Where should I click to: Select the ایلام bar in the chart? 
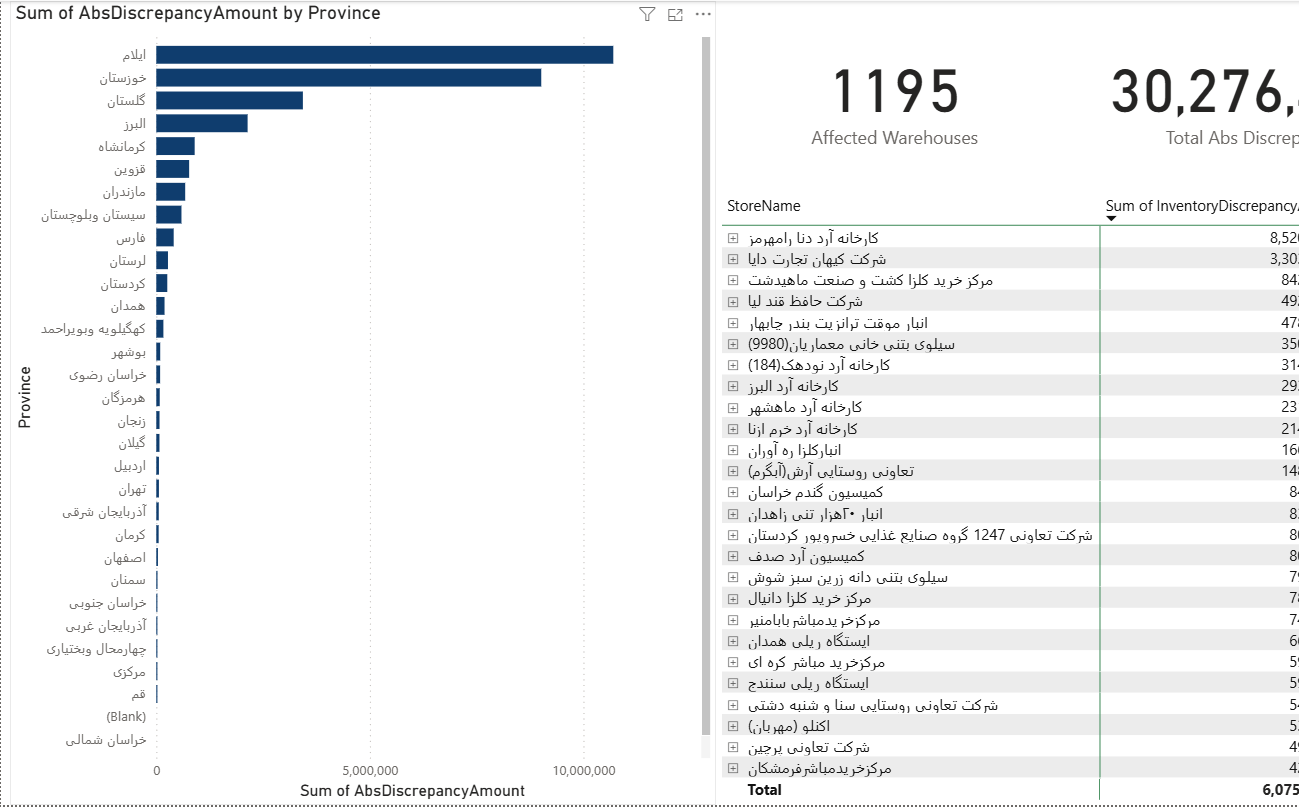pyautogui.click(x=384, y=55)
